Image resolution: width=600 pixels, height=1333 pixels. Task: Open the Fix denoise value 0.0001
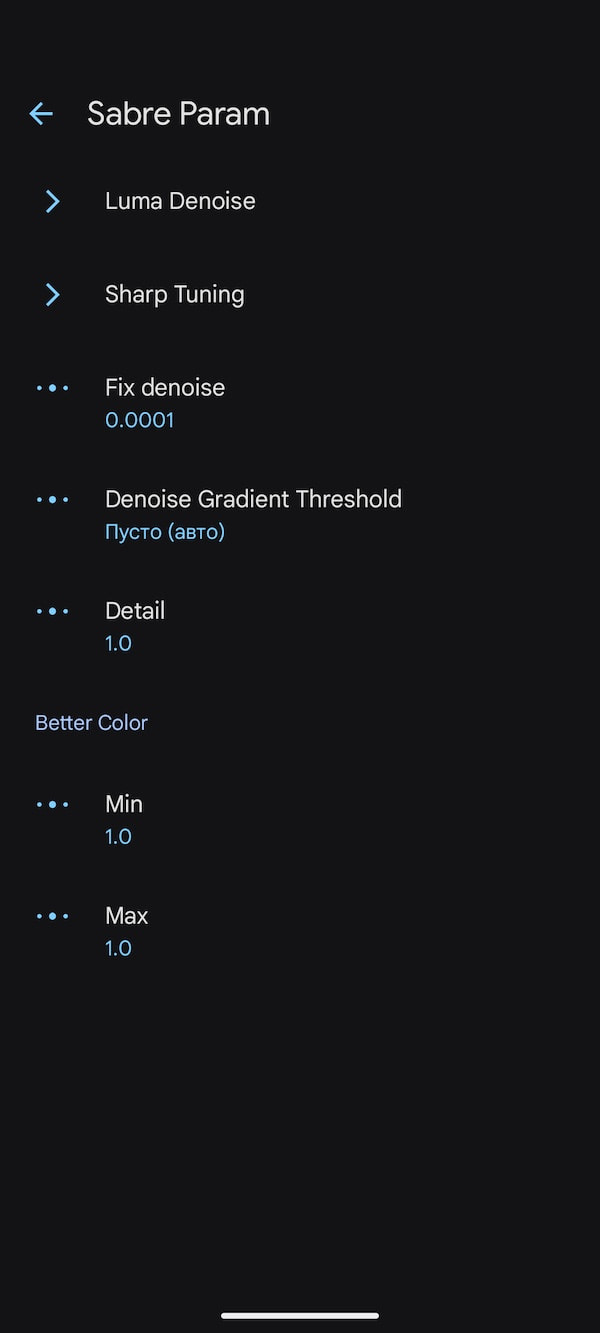tap(139, 420)
